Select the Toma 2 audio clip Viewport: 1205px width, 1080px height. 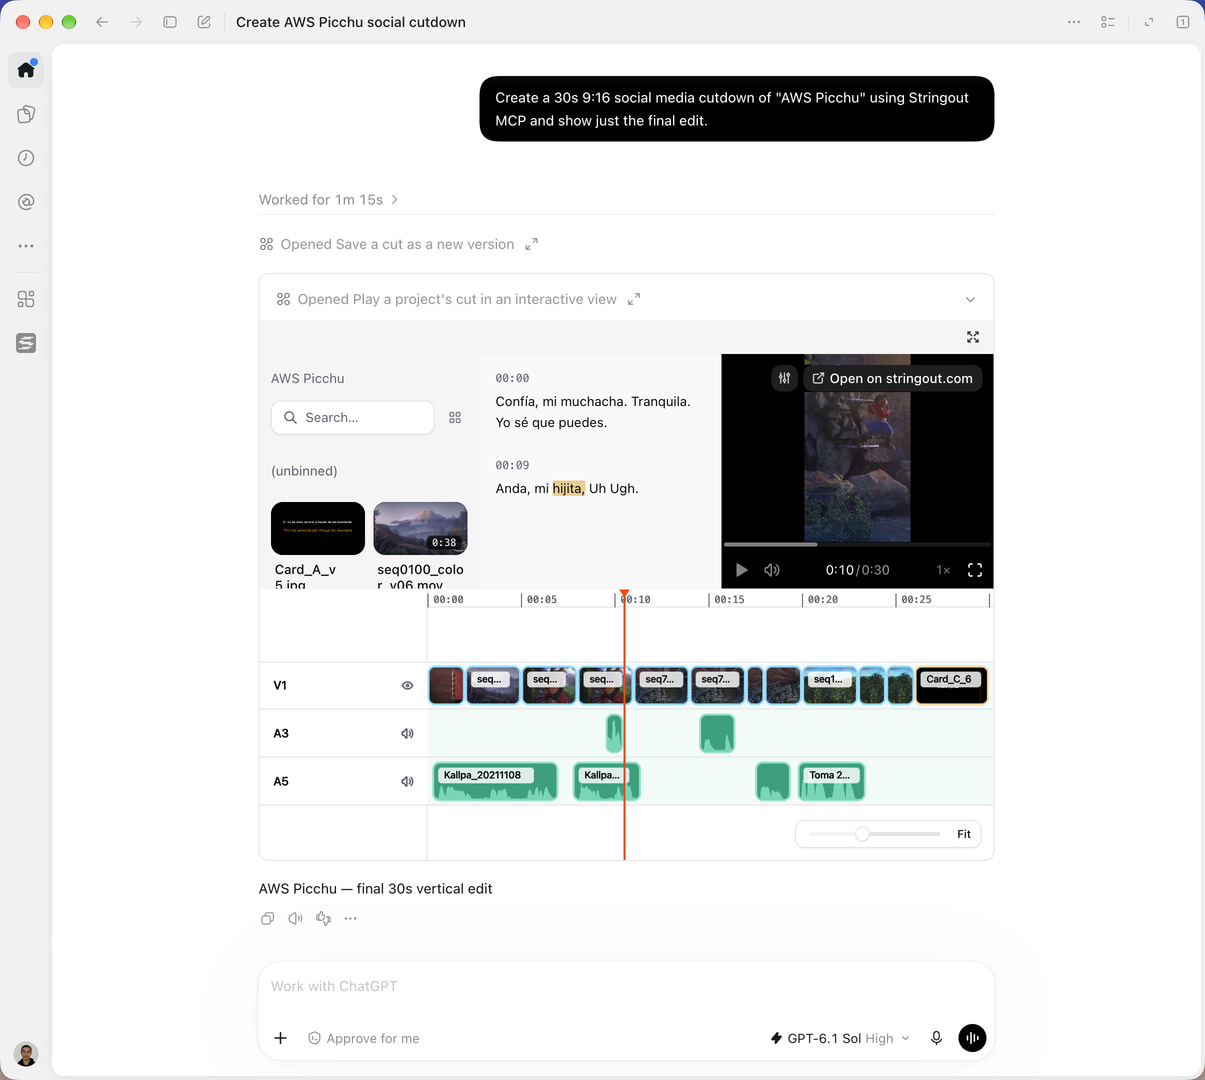pos(831,782)
